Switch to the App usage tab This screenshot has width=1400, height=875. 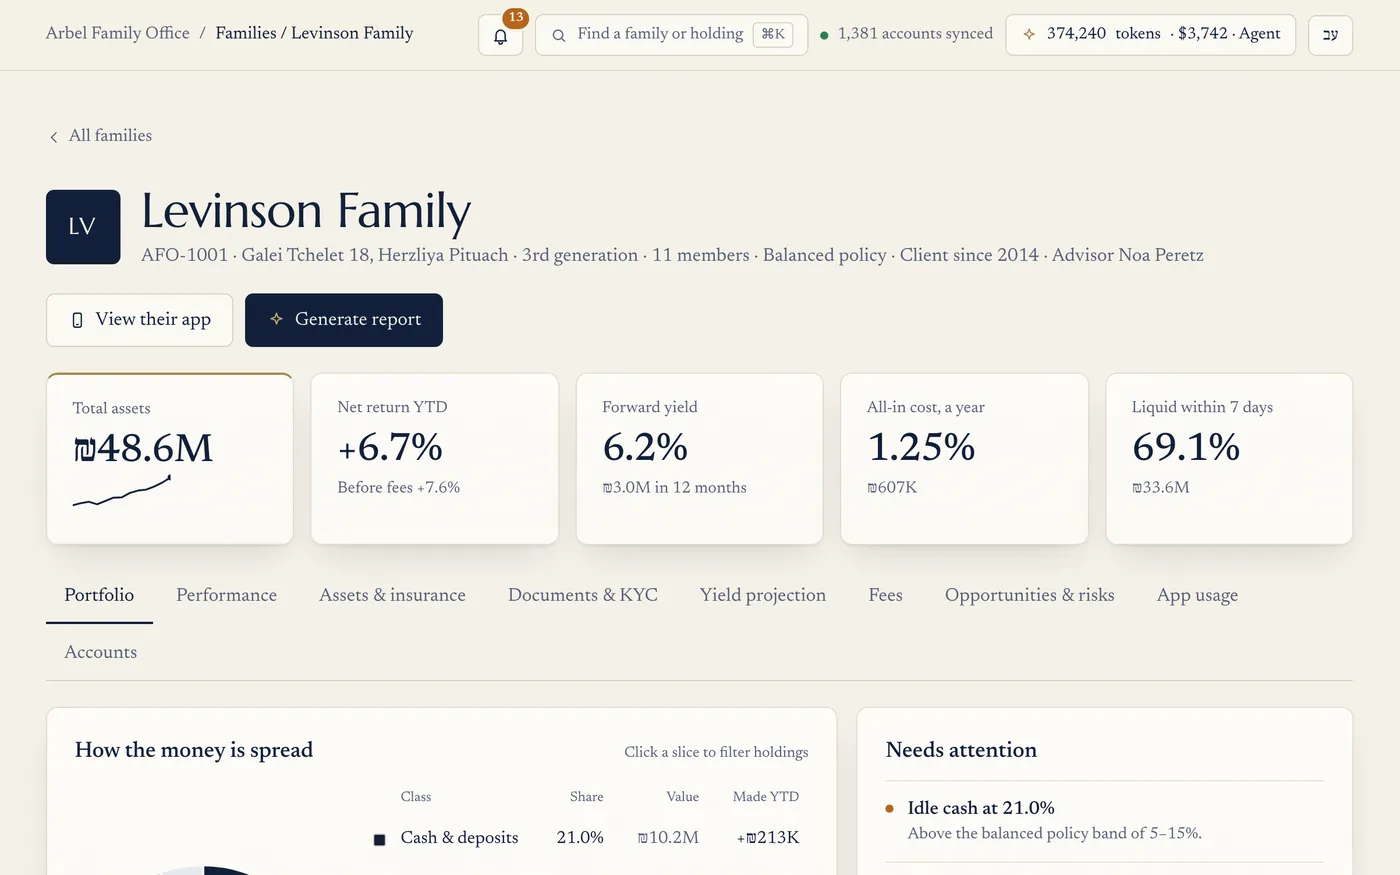[x=1197, y=595]
